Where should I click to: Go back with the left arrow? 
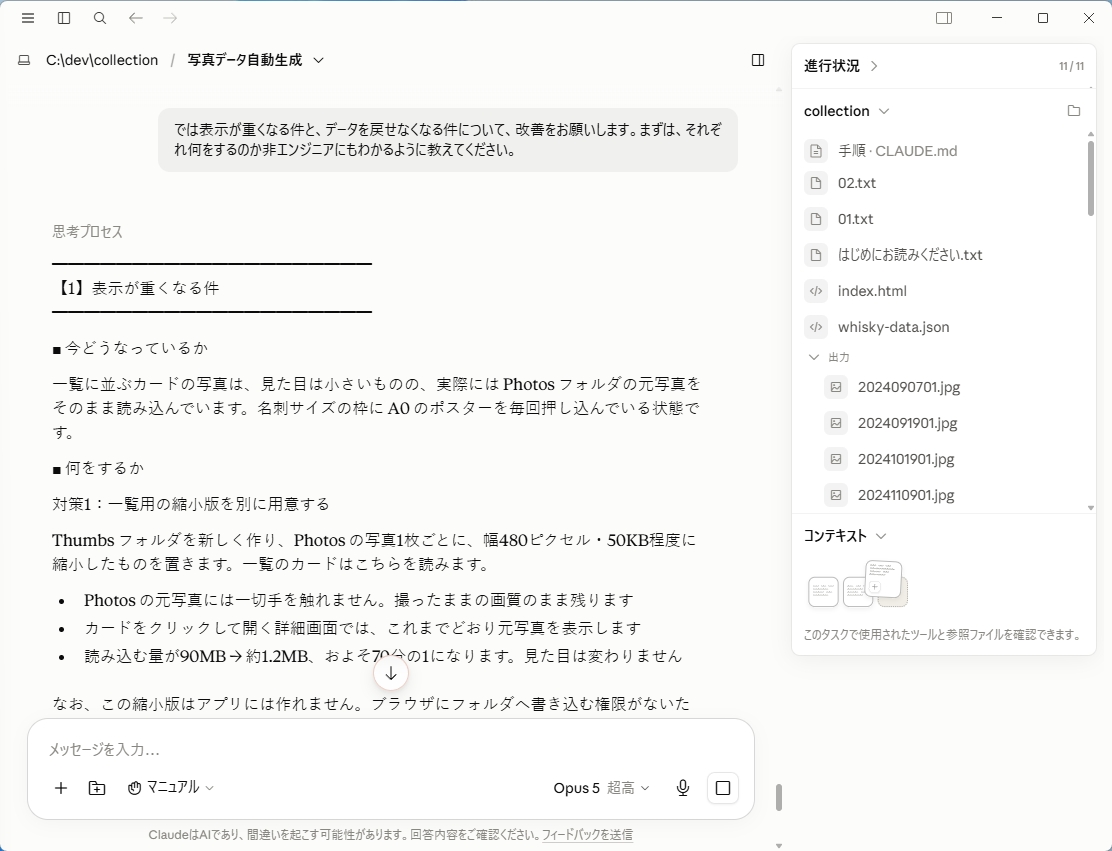(x=135, y=18)
